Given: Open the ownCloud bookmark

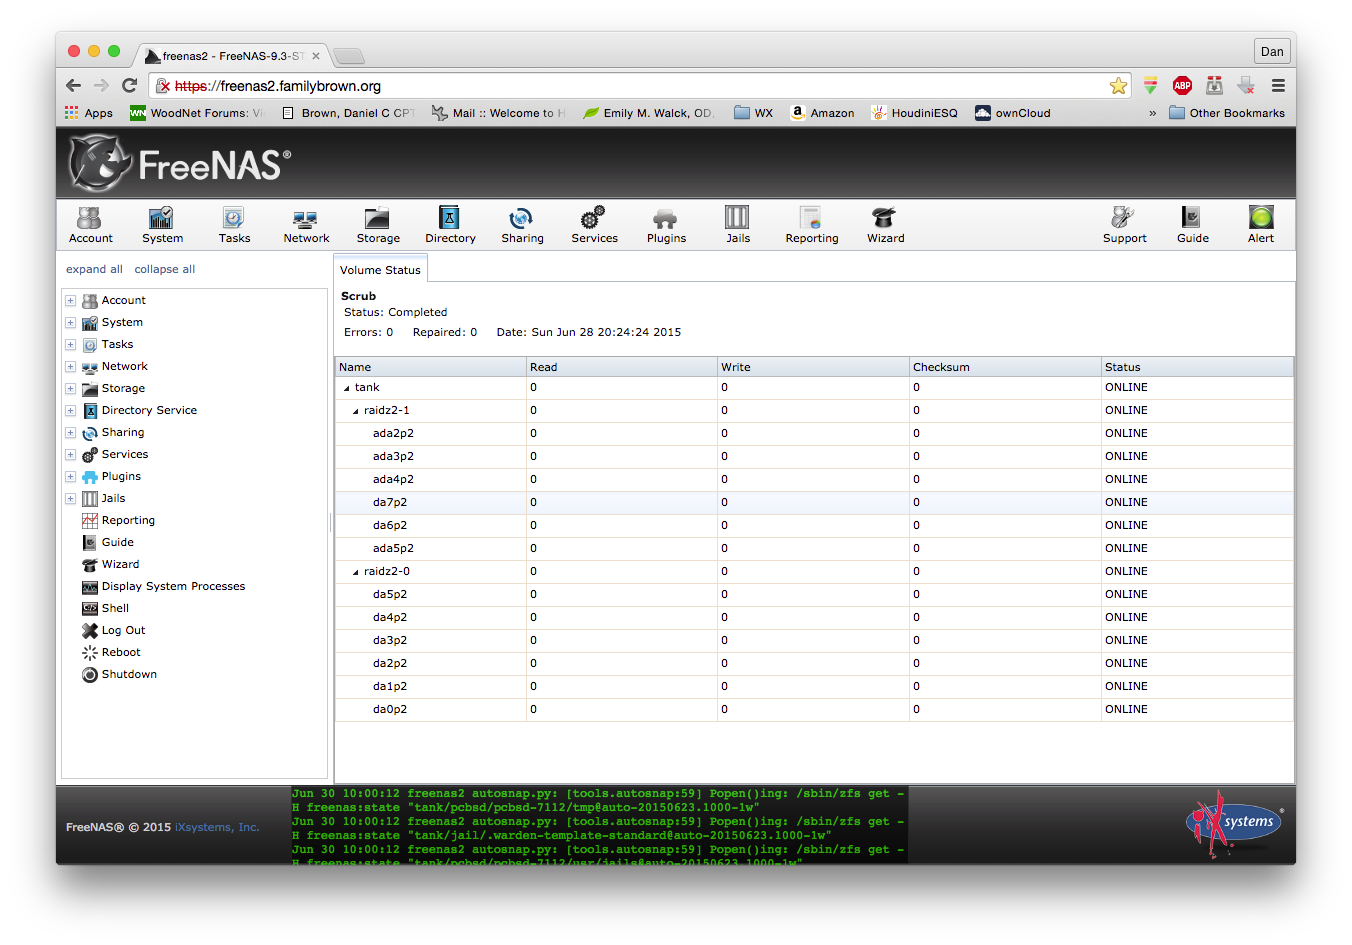Looking at the screenshot, I should 1013,113.
